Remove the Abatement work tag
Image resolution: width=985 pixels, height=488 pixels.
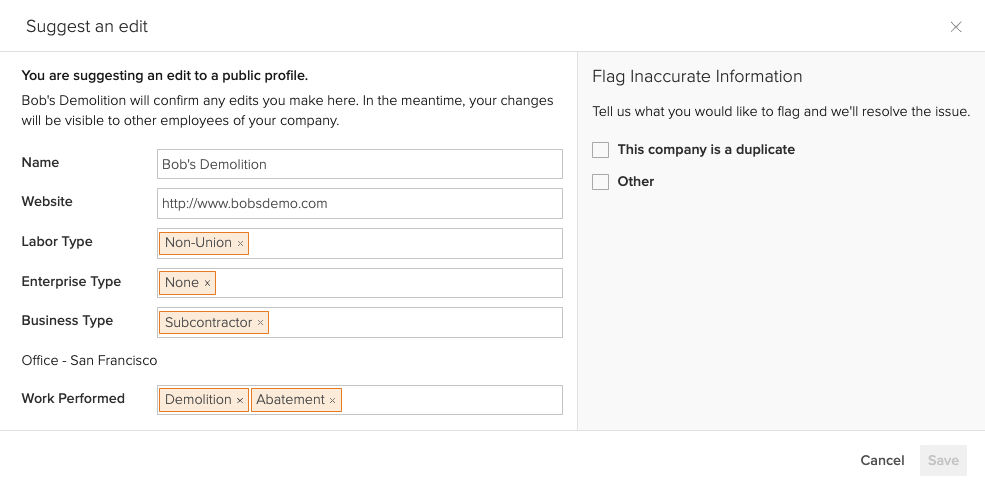(x=333, y=400)
